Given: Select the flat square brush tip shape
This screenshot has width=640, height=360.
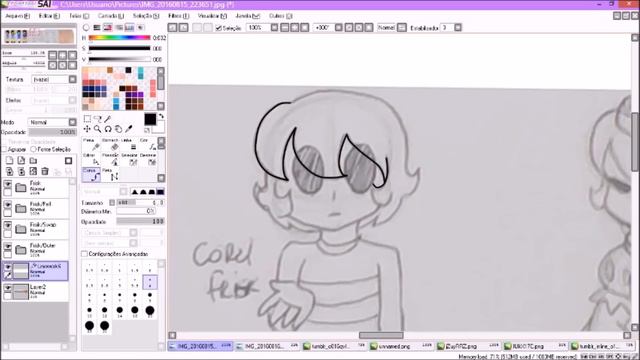Looking at the screenshot, I should (160, 191).
